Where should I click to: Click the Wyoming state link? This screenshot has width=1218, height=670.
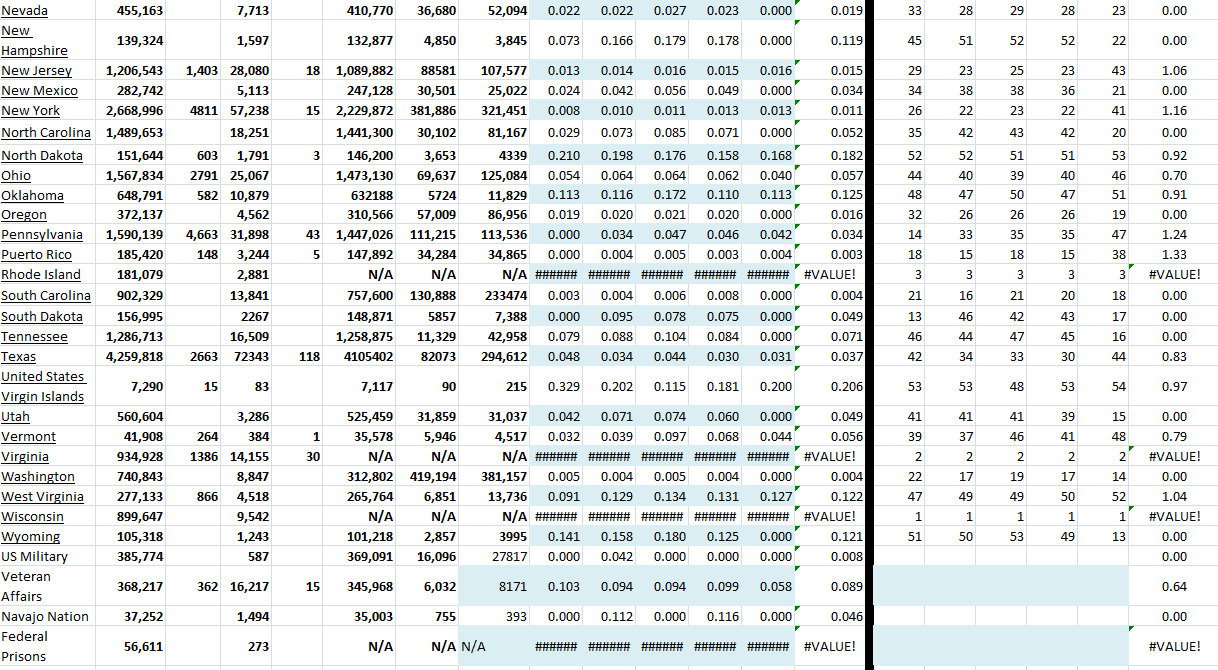pyautogui.click(x=31, y=537)
